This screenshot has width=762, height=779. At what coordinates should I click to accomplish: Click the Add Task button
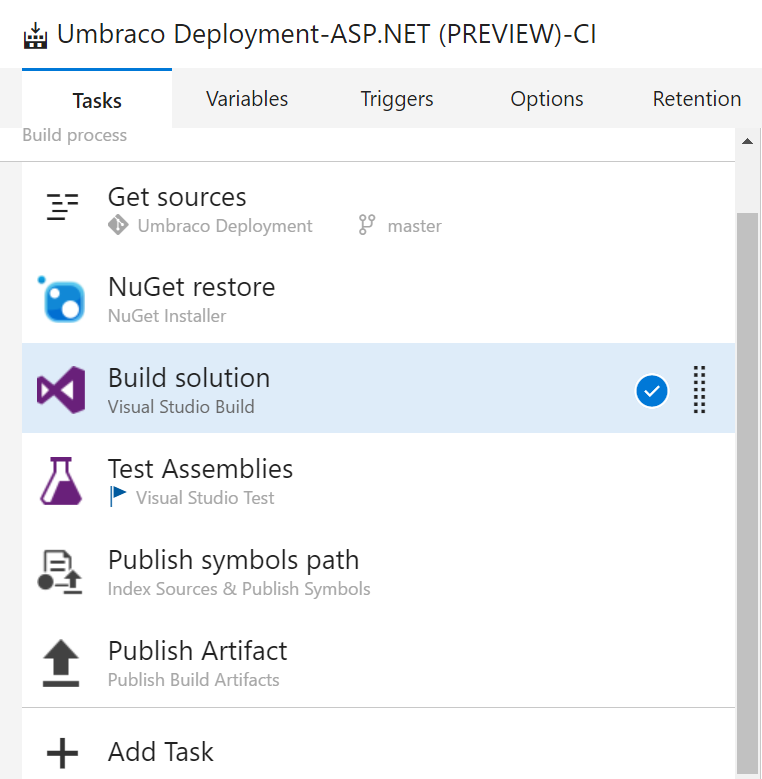(160, 752)
